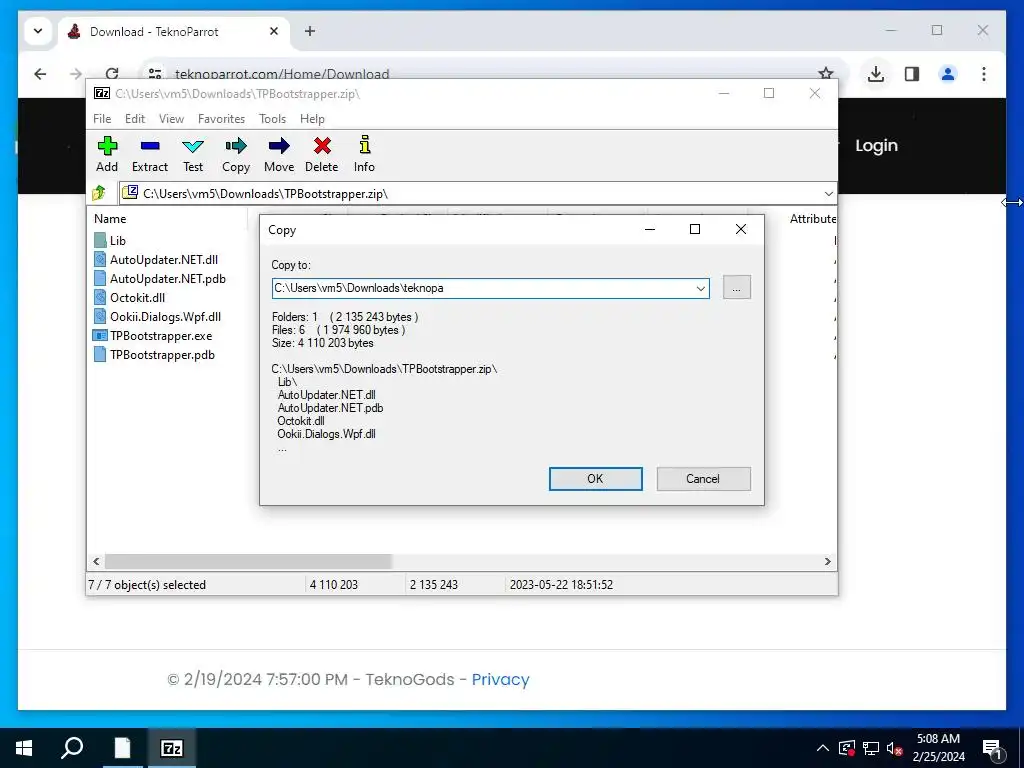Click the Add toolbar icon in 7-Zip

pyautogui.click(x=107, y=153)
